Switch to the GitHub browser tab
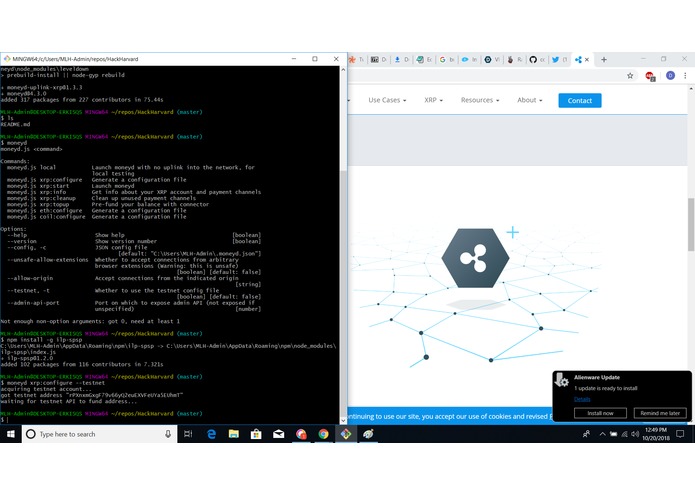The height and width of the screenshot is (494, 695). 537,59
